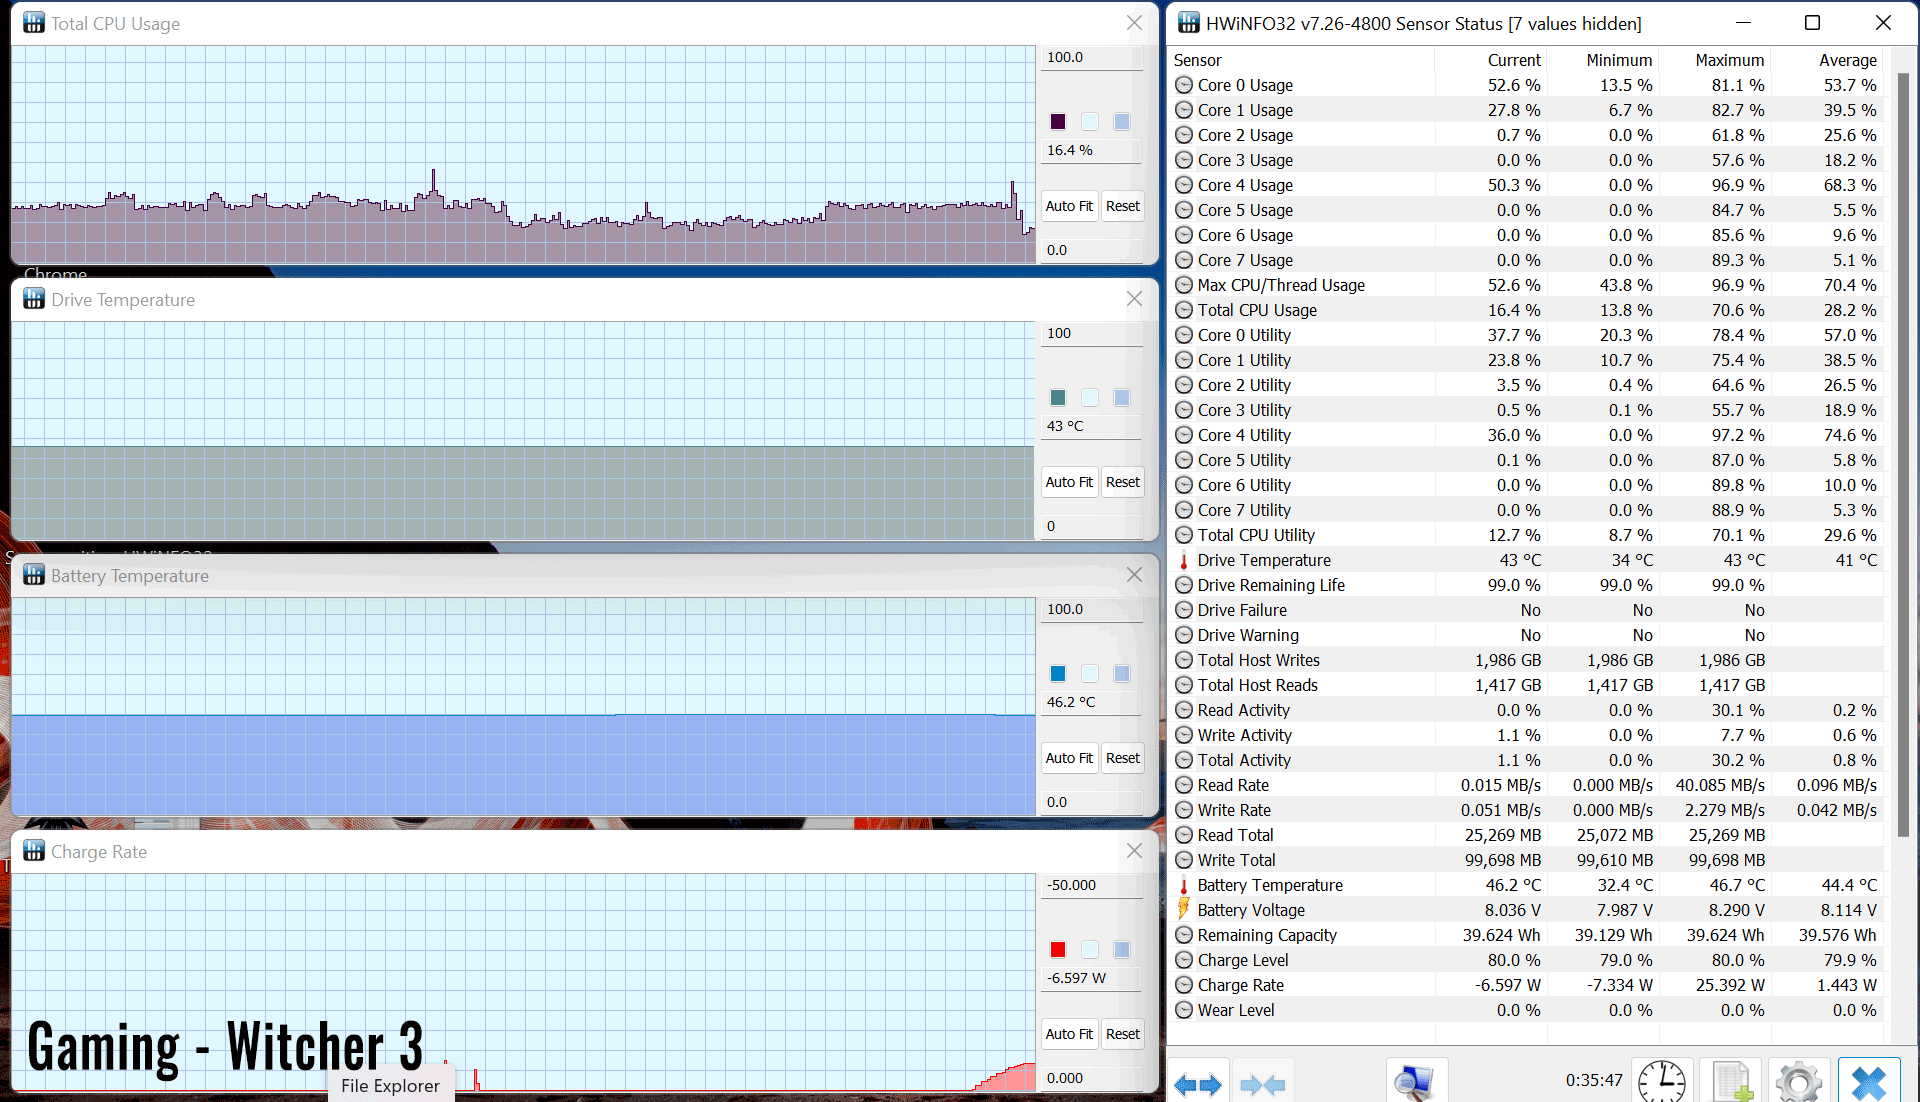Click Auto Fit in Drive Temperature graph

click(x=1069, y=482)
